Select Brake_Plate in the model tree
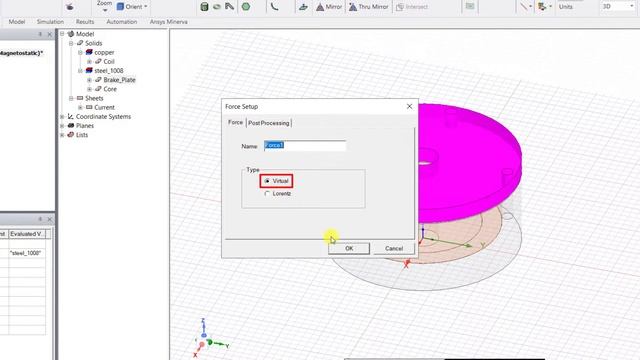640x360 pixels. click(x=119, y=80)
